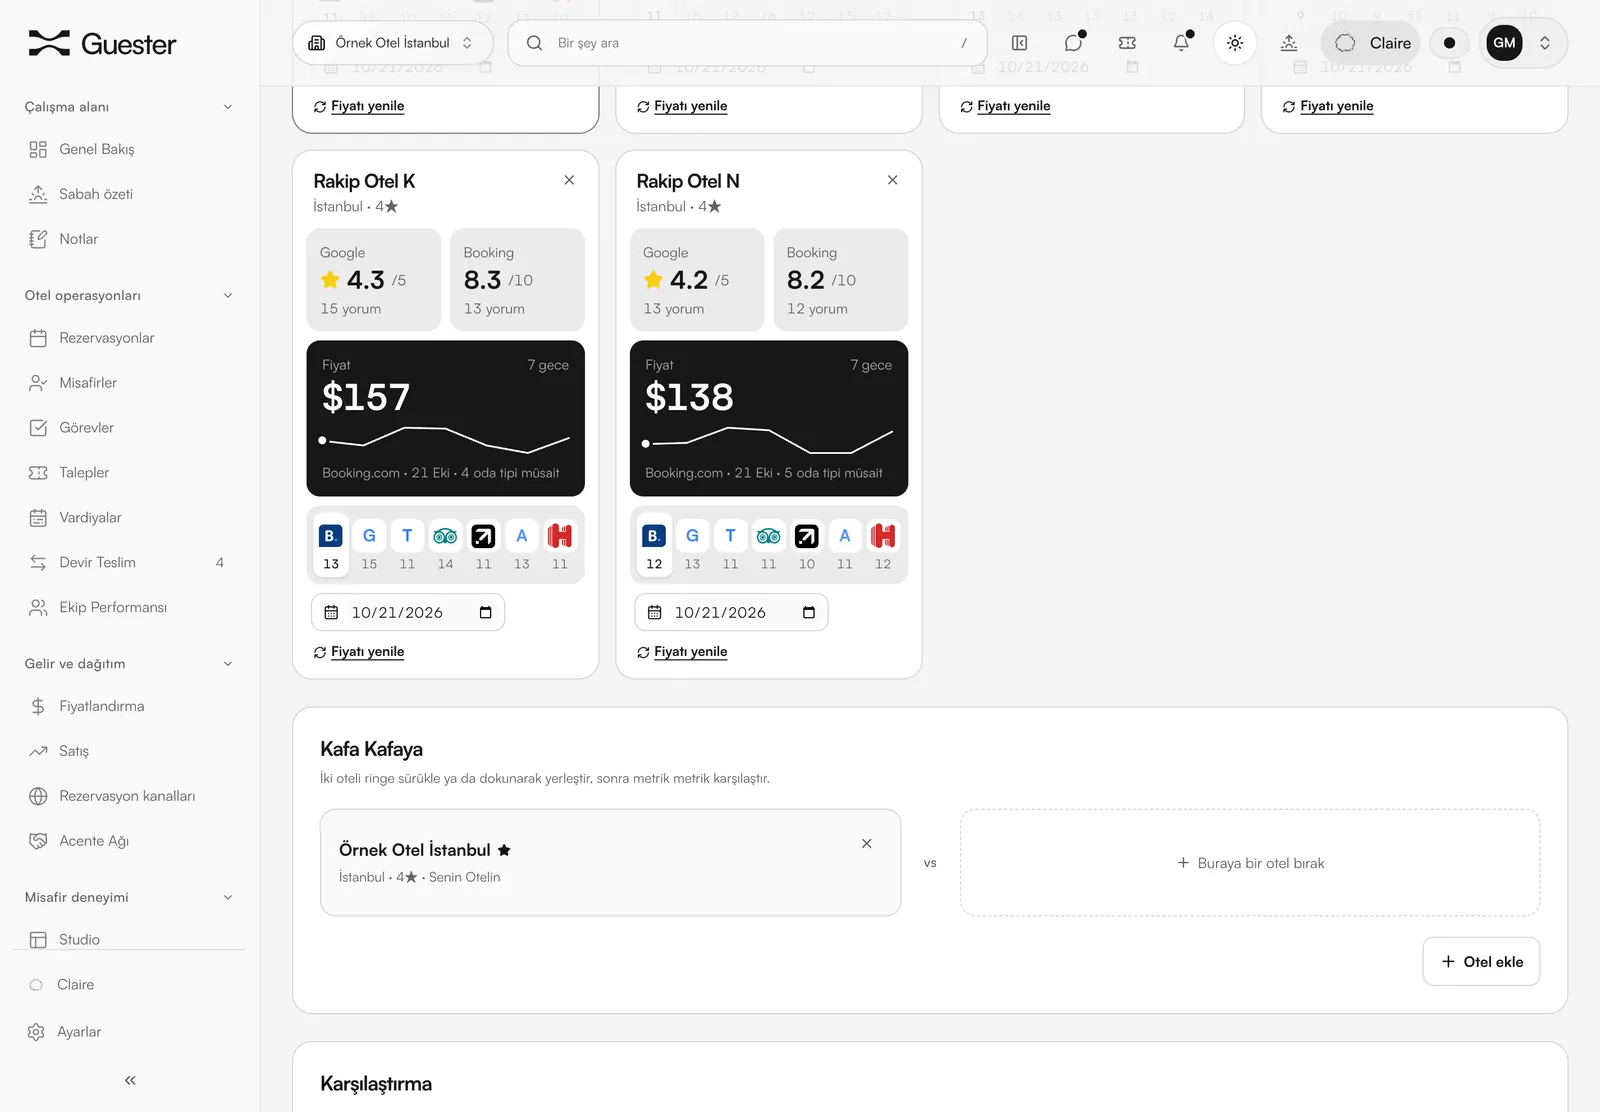
Task: Open the GM user account menu
Action: tap(1522, 43)
